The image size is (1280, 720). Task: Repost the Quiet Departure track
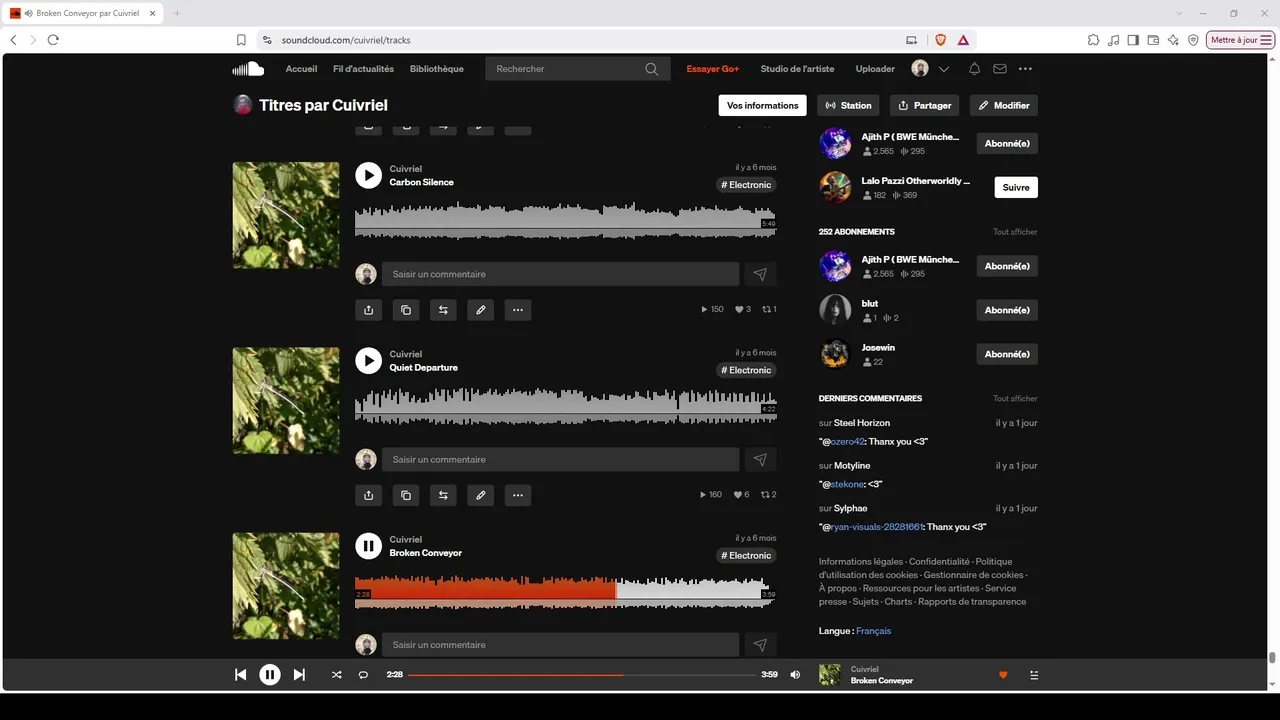coord(443,495)
